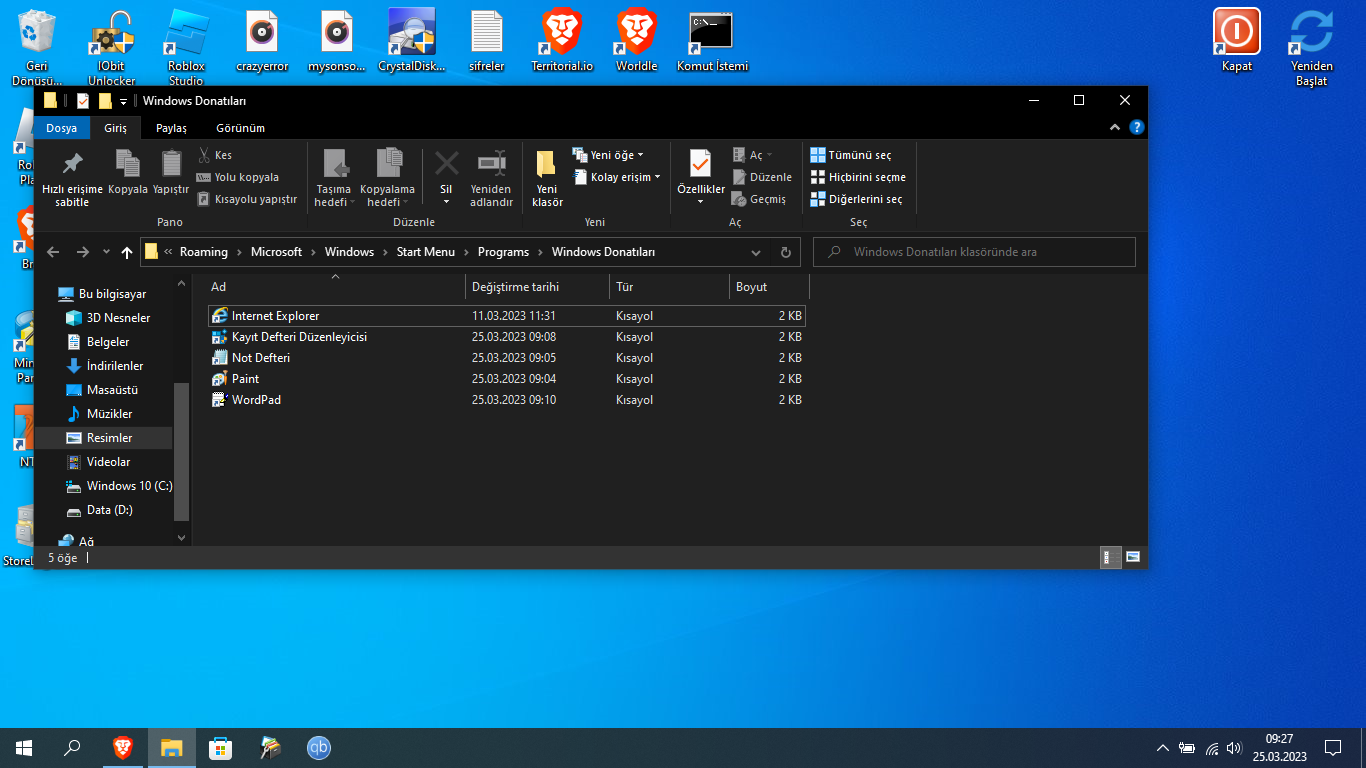The image size is (1366, 768).
Task: Click the navigation pane vertical scrollbar
Action: click(x=181, y=450)
